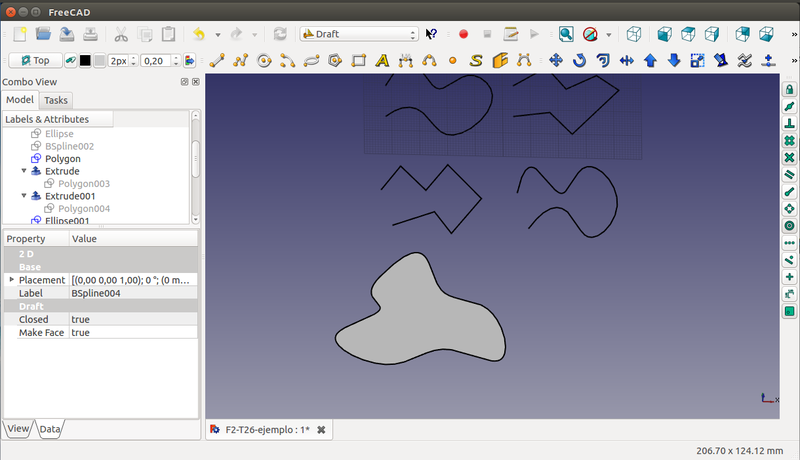The height and width of the screenshot is (460, 800).
Task: Click the black line color swatch
Action: [x=86, y=61]
